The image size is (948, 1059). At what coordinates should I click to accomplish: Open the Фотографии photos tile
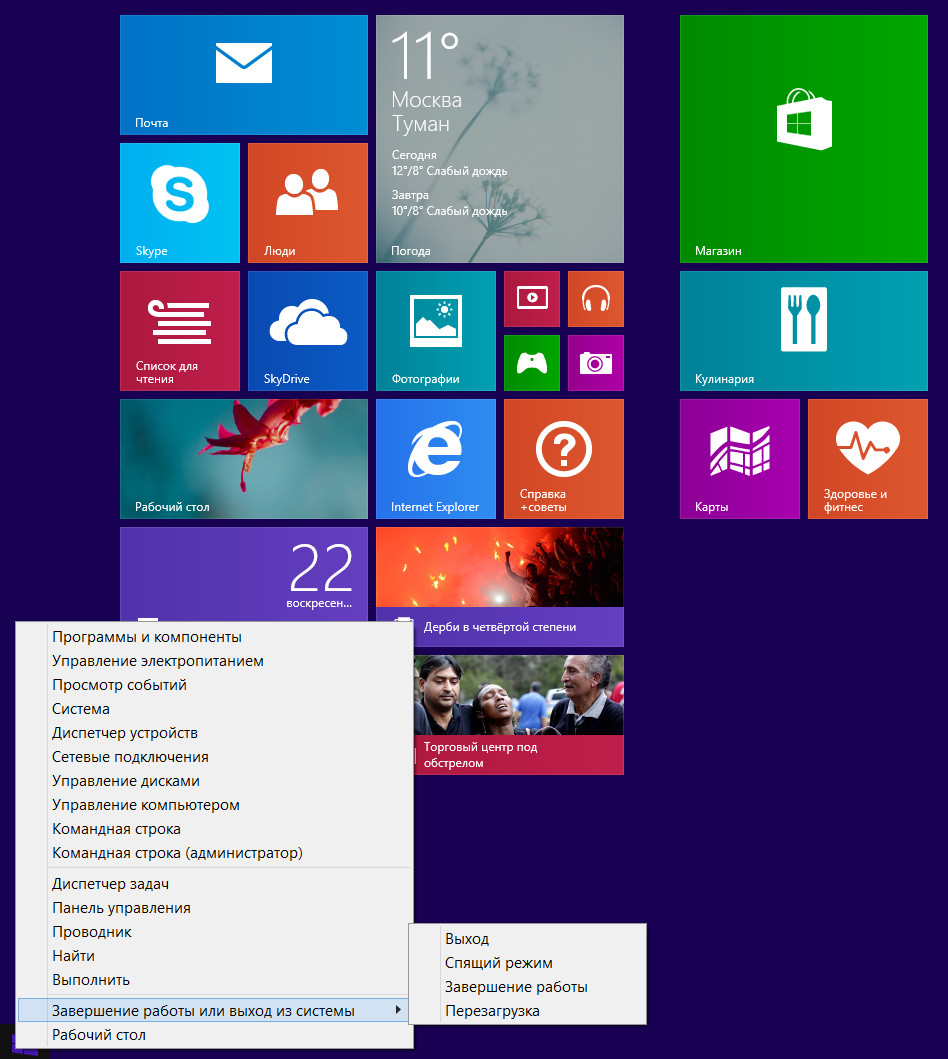(x=435, y=331)
